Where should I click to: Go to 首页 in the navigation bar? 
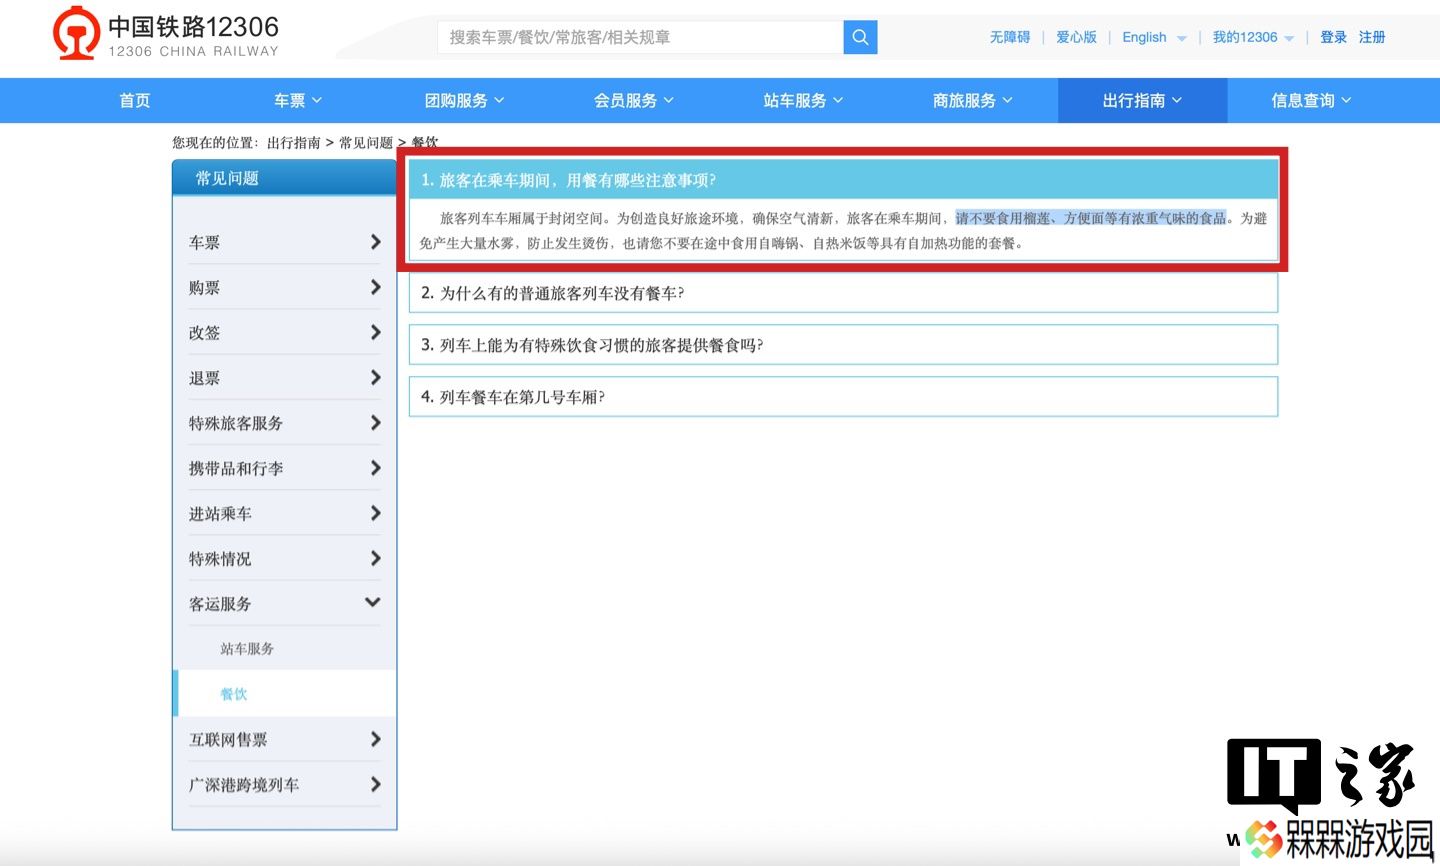(x=135, y=101)
